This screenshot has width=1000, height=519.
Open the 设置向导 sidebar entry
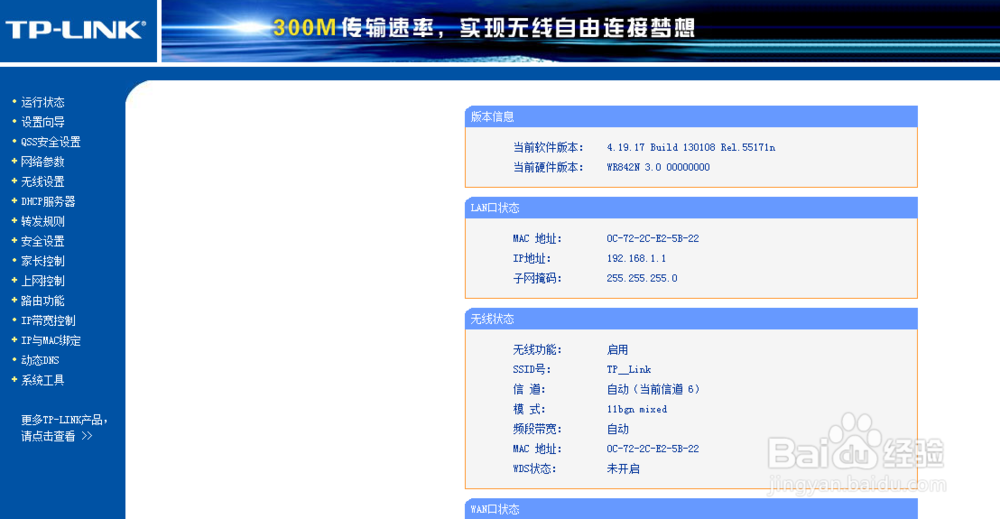(x=42, y=122)
